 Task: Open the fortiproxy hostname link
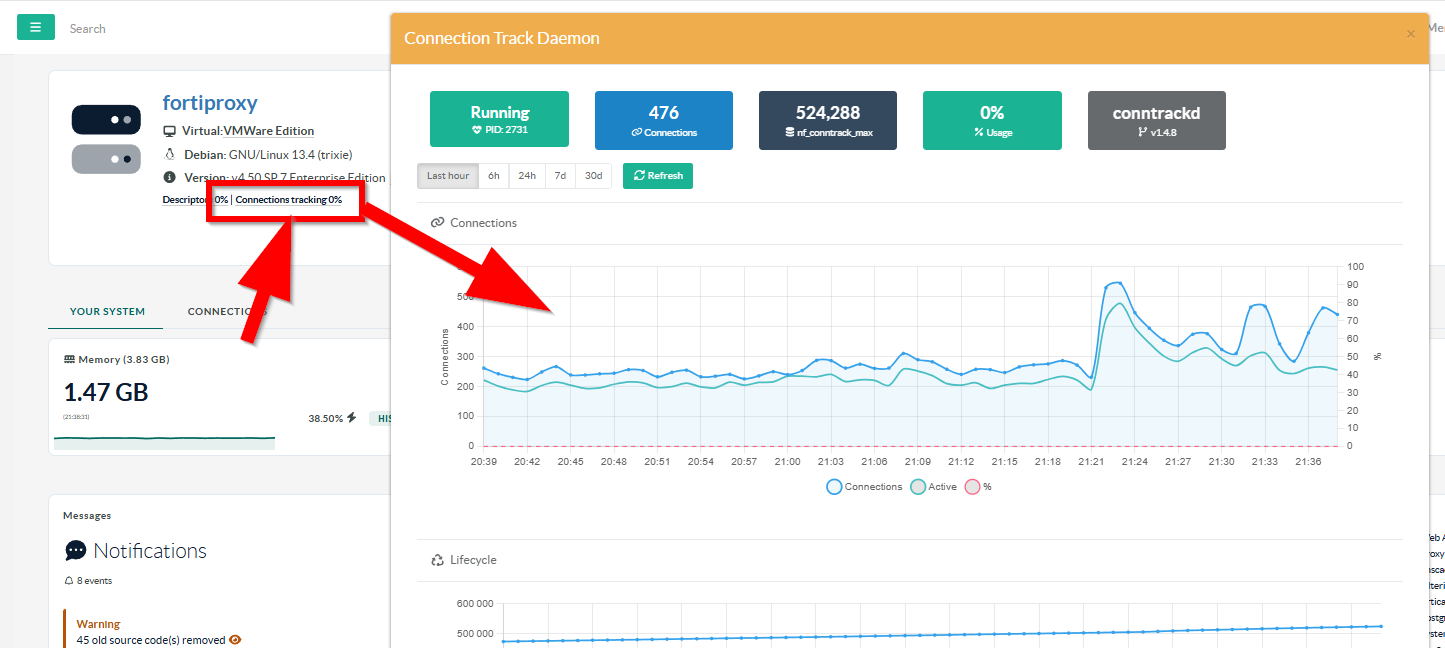[x=210, y=103]
